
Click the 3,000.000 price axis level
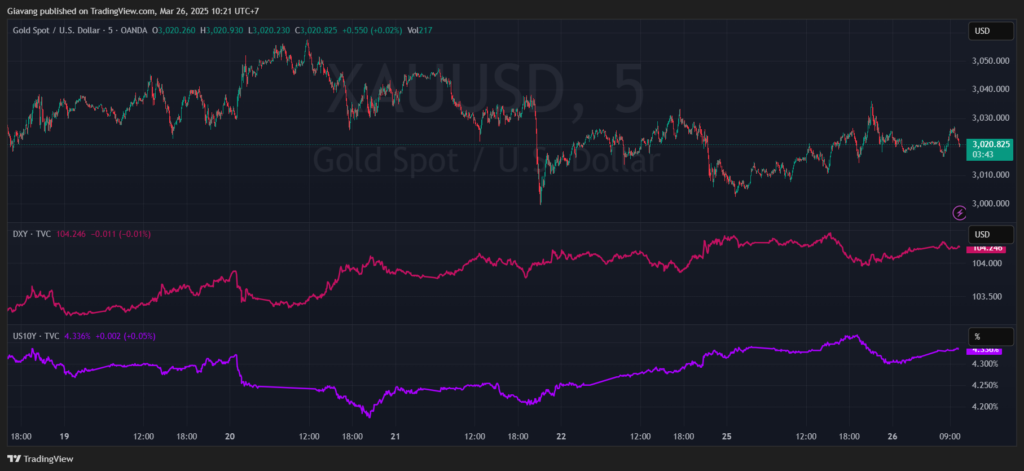[990, 204]
